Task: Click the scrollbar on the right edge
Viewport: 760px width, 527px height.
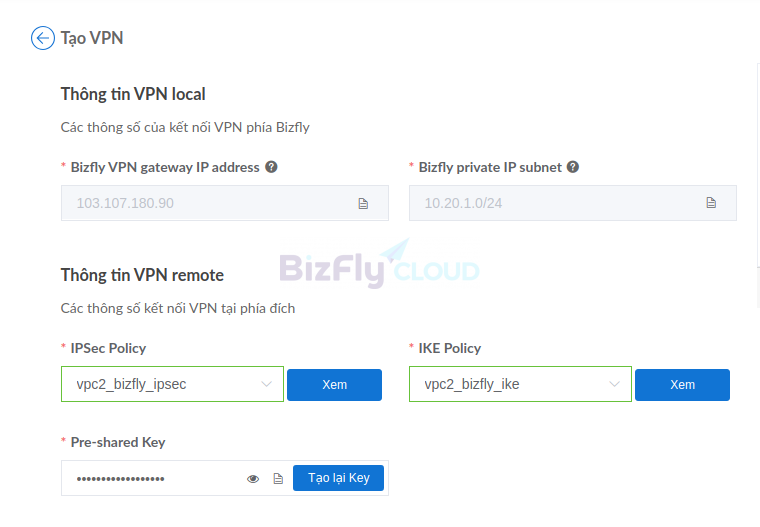Action: (x=758, y=184)
